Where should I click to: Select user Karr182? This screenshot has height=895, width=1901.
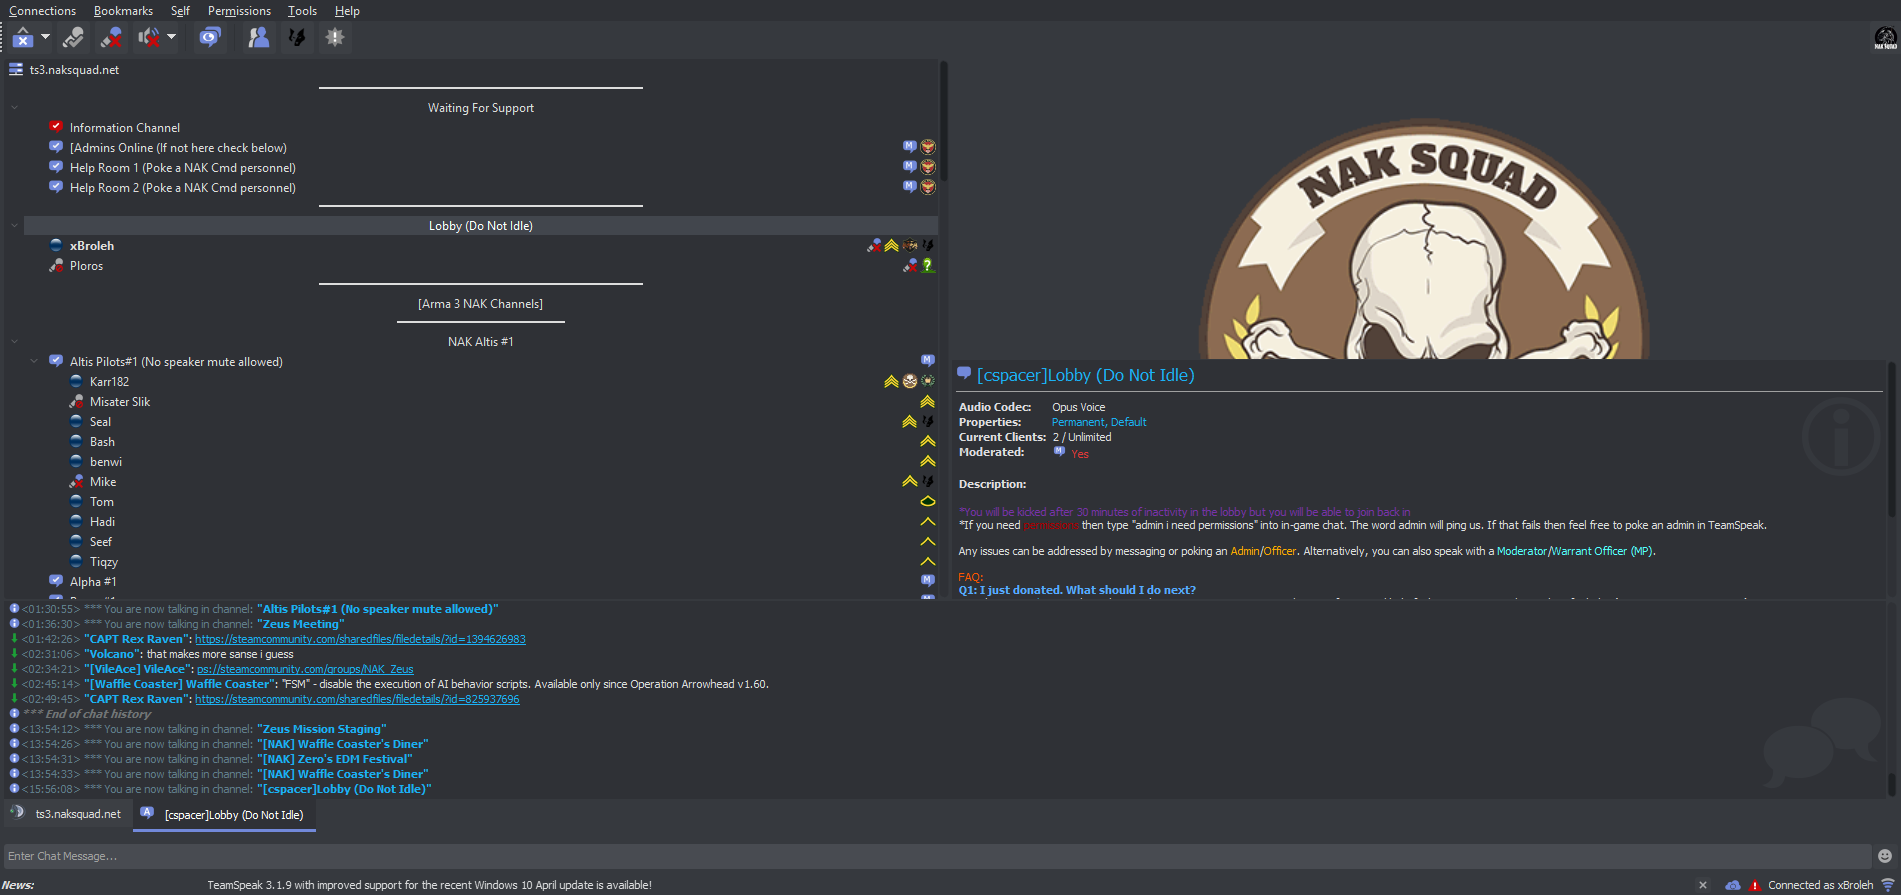pyautogui.click(x=109, y=382)
